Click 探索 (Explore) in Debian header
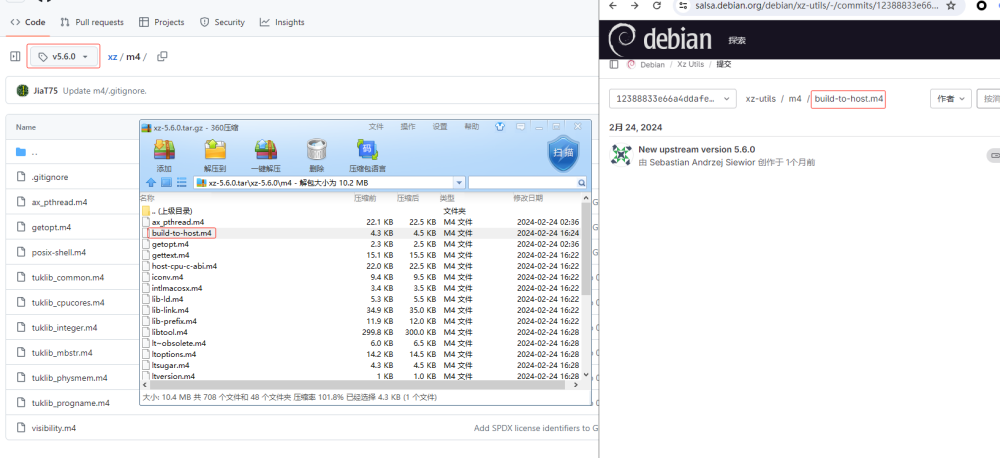 pos(737,40)
